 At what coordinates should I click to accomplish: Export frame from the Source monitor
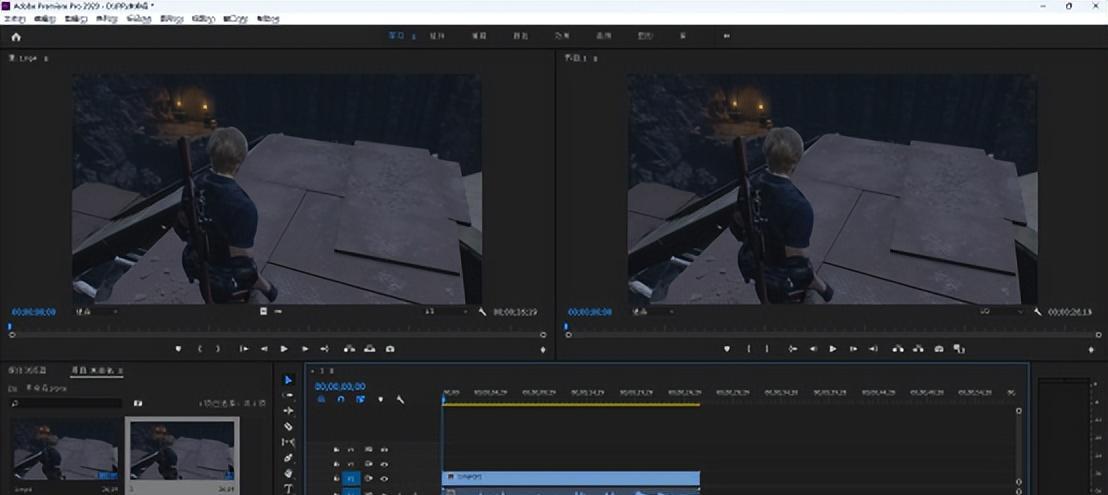[390, 349]
